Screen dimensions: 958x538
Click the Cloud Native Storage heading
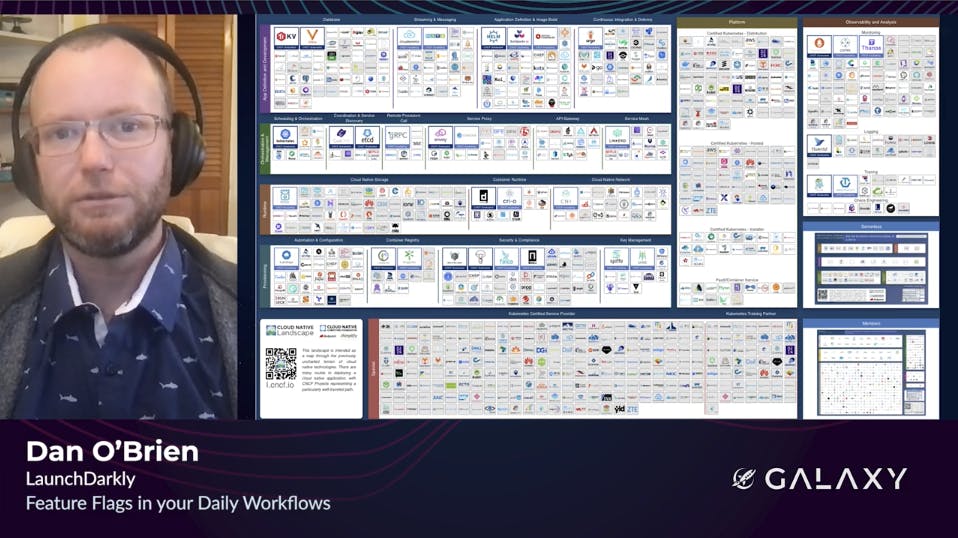point(369,180)
